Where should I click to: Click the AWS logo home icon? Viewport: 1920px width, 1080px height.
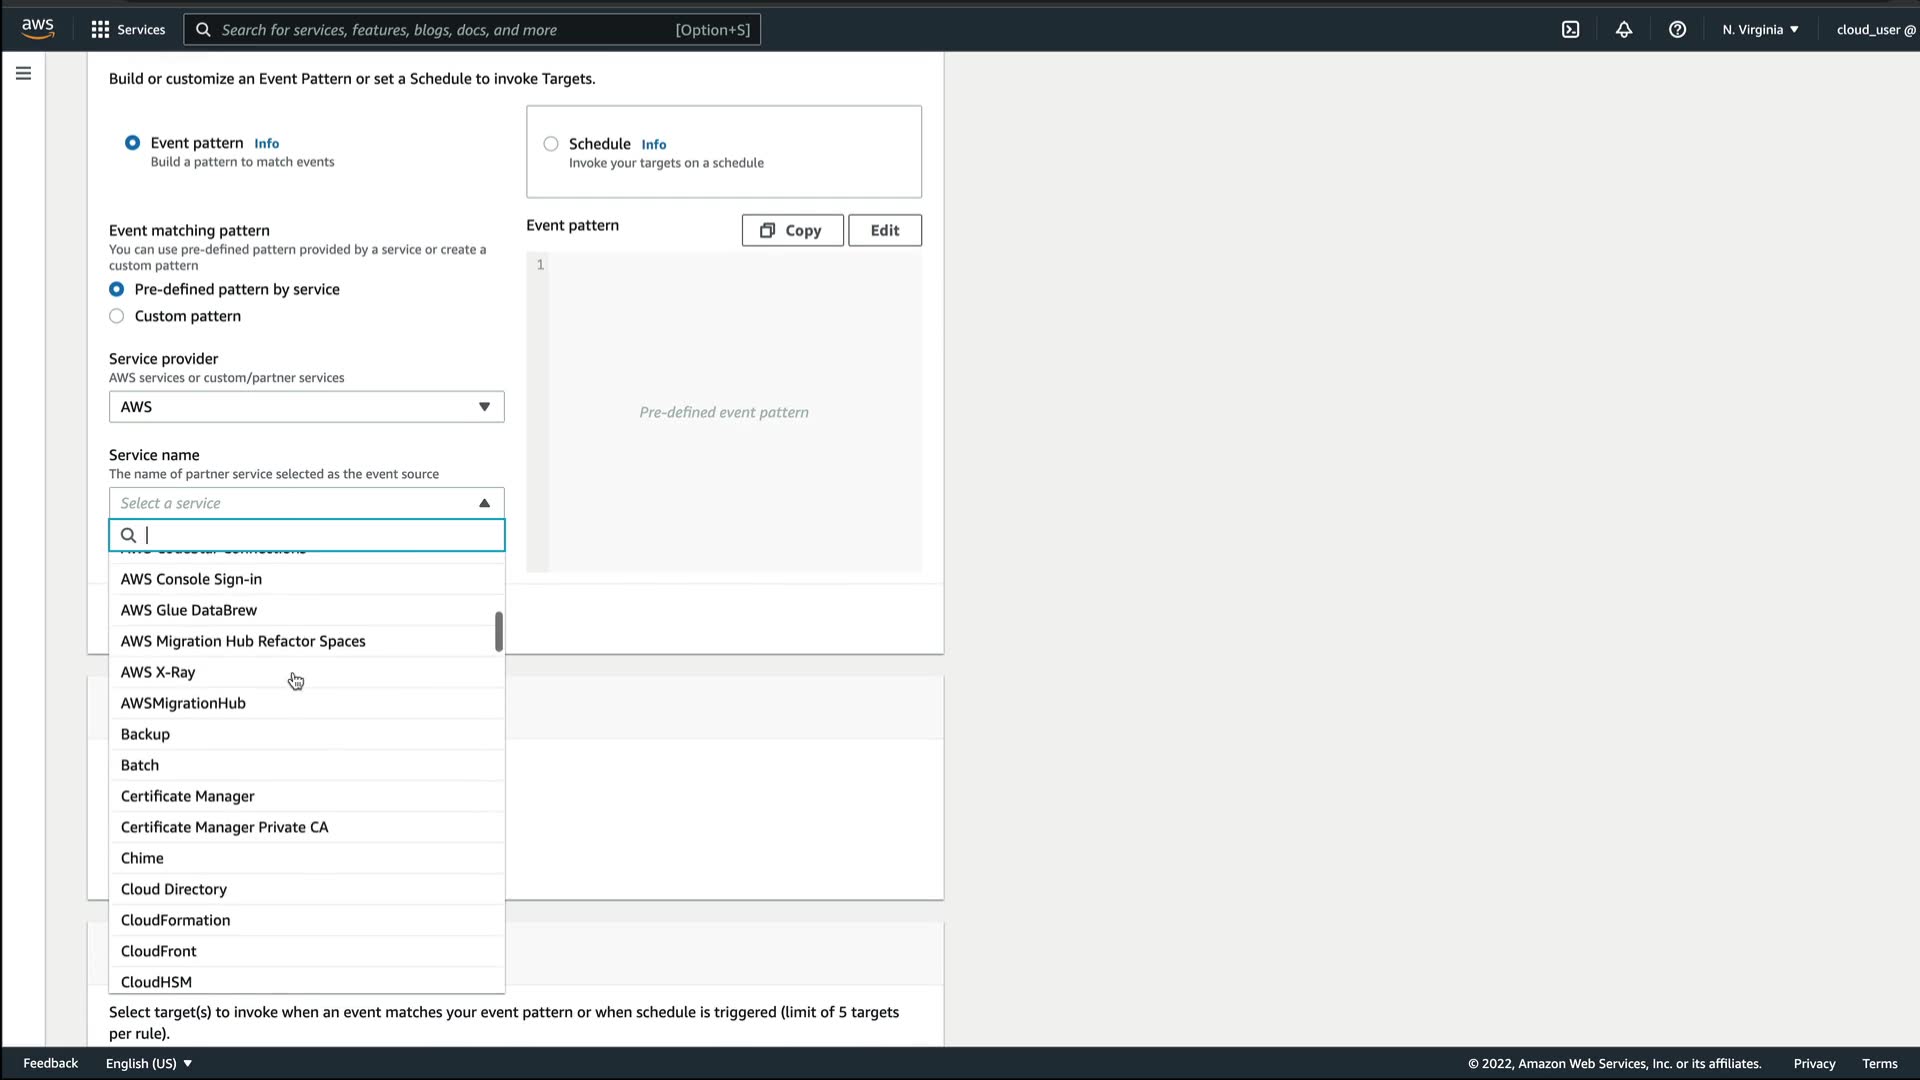(38, 29)
